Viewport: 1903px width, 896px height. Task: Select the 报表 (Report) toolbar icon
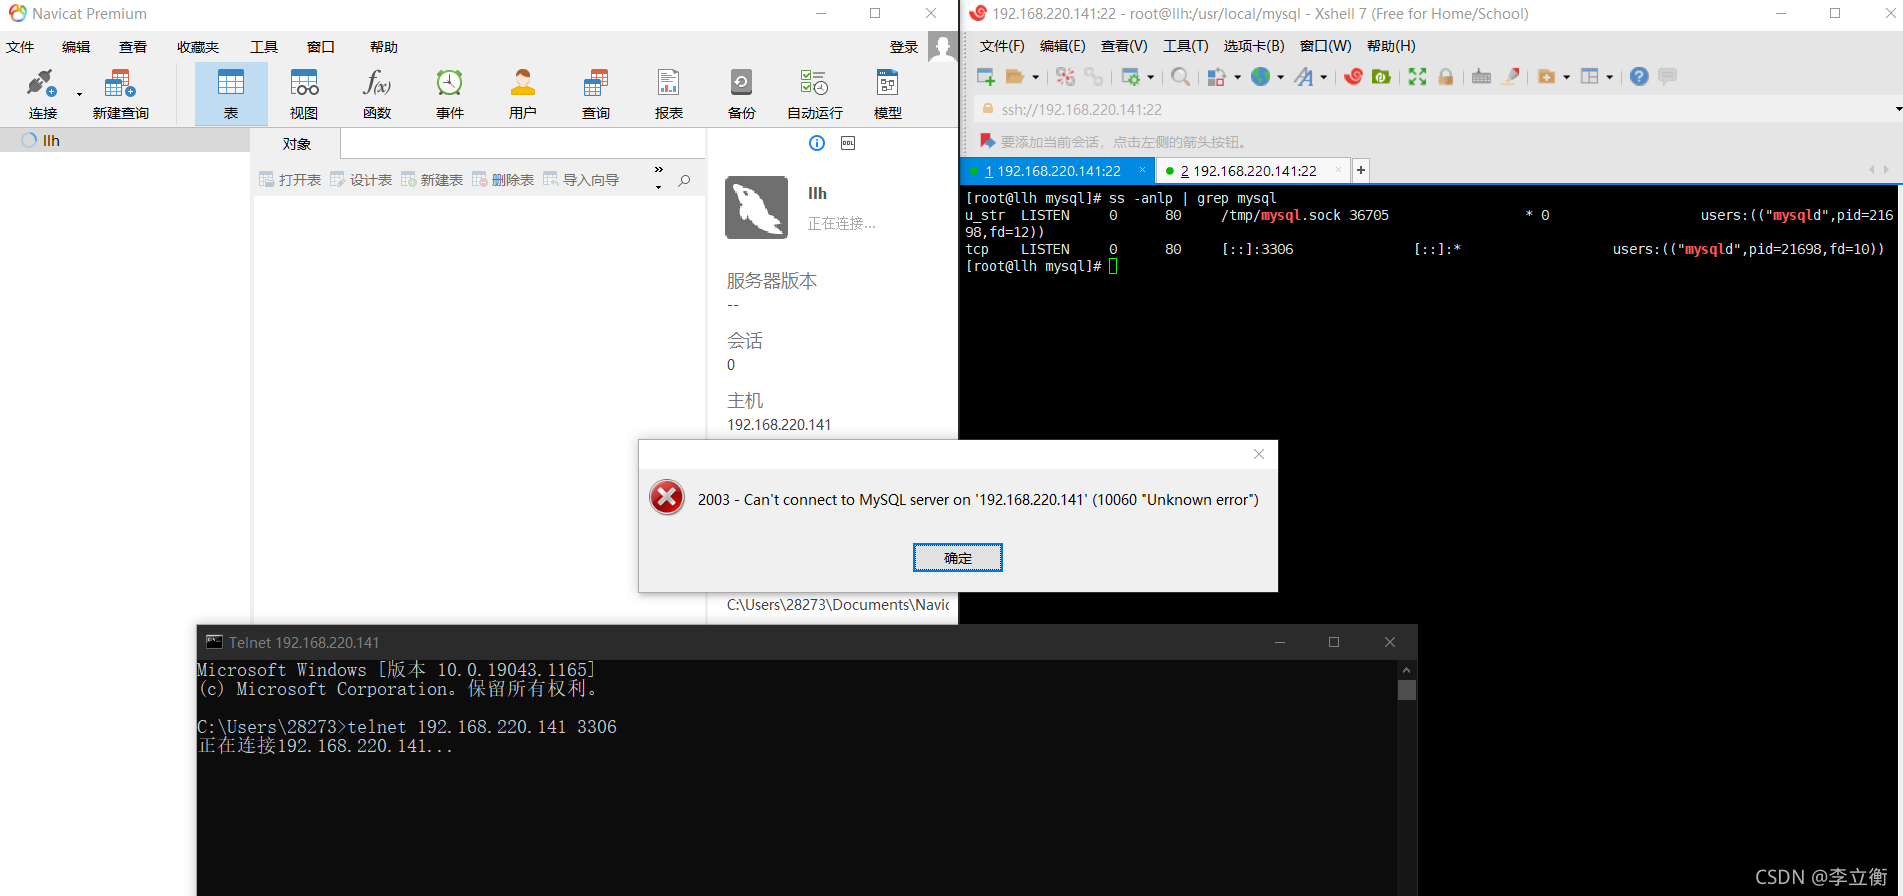pos(669,84)
